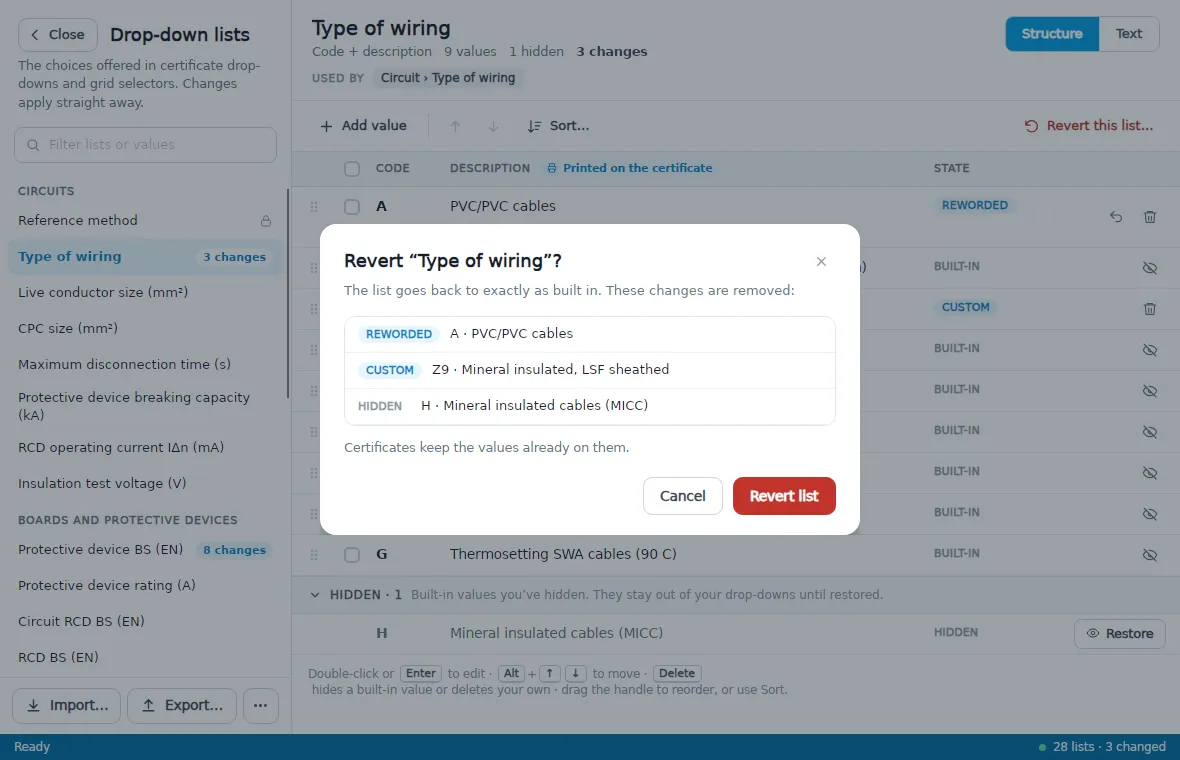The image size is (1180, 760).
Task: Switch to the Text tab
Action: pyautogui.click(x=1128, y=34)
